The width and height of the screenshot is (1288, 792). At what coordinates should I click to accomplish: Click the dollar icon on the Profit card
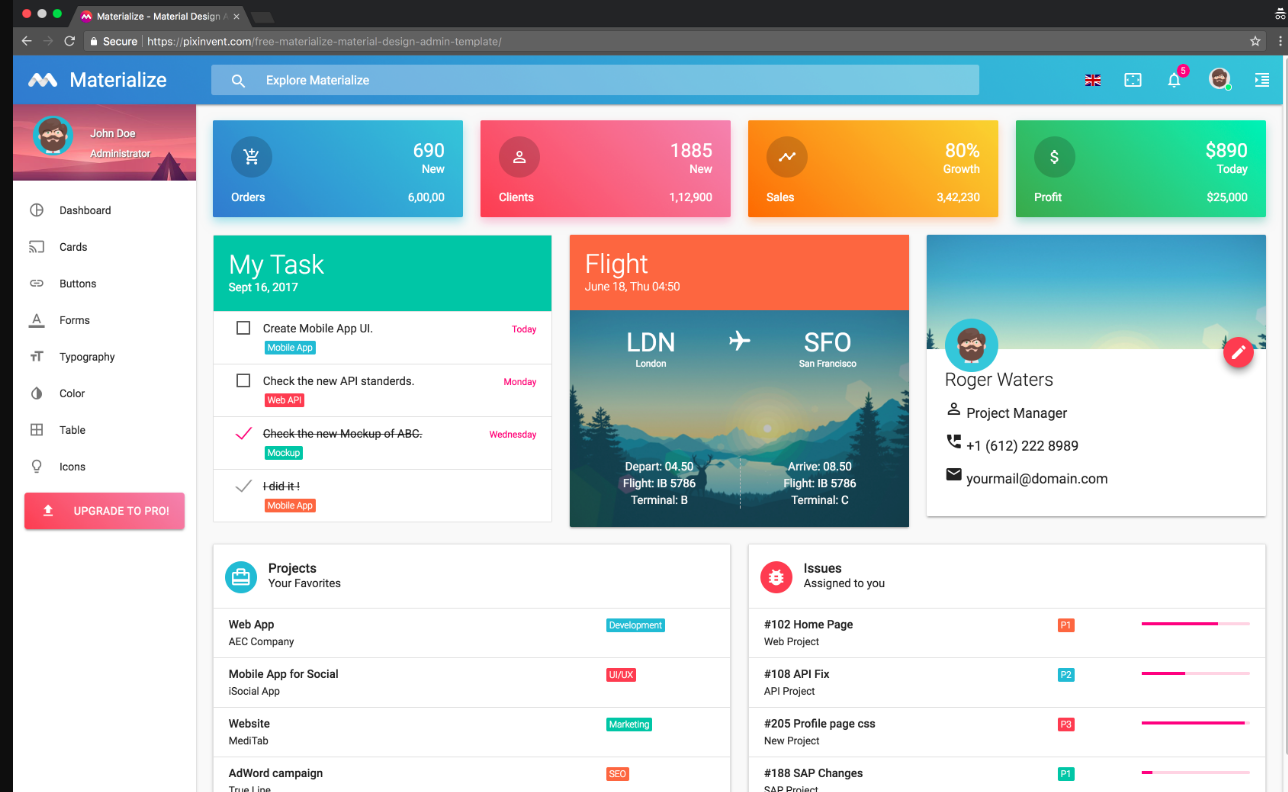click(x=1054, y=157)
